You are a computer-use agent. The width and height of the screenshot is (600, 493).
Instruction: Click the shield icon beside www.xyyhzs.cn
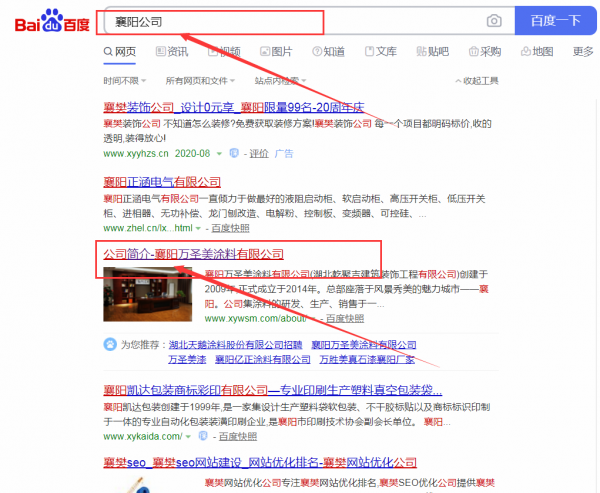point(233,153)
